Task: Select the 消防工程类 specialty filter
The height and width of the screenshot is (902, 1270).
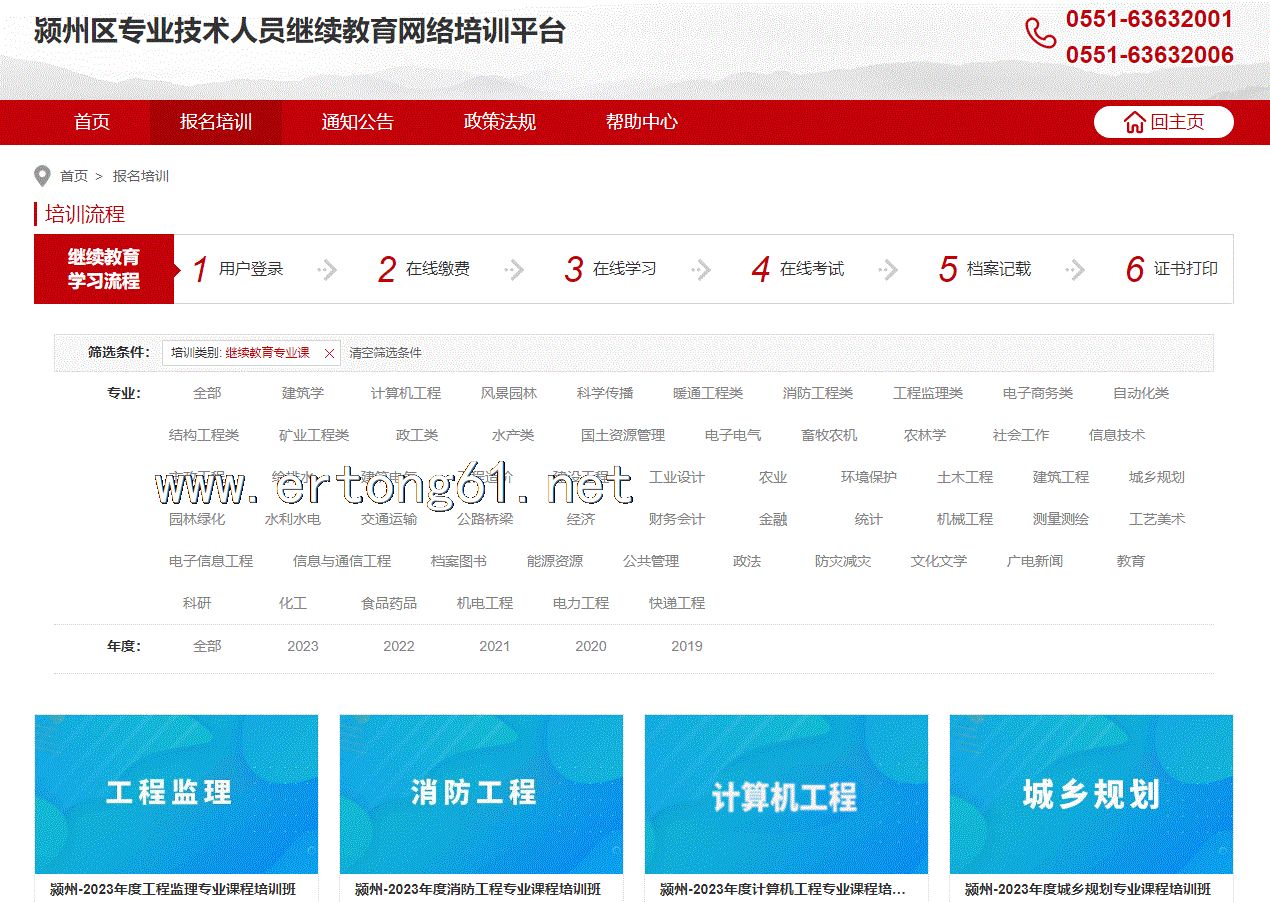Action: pos(817,394)
